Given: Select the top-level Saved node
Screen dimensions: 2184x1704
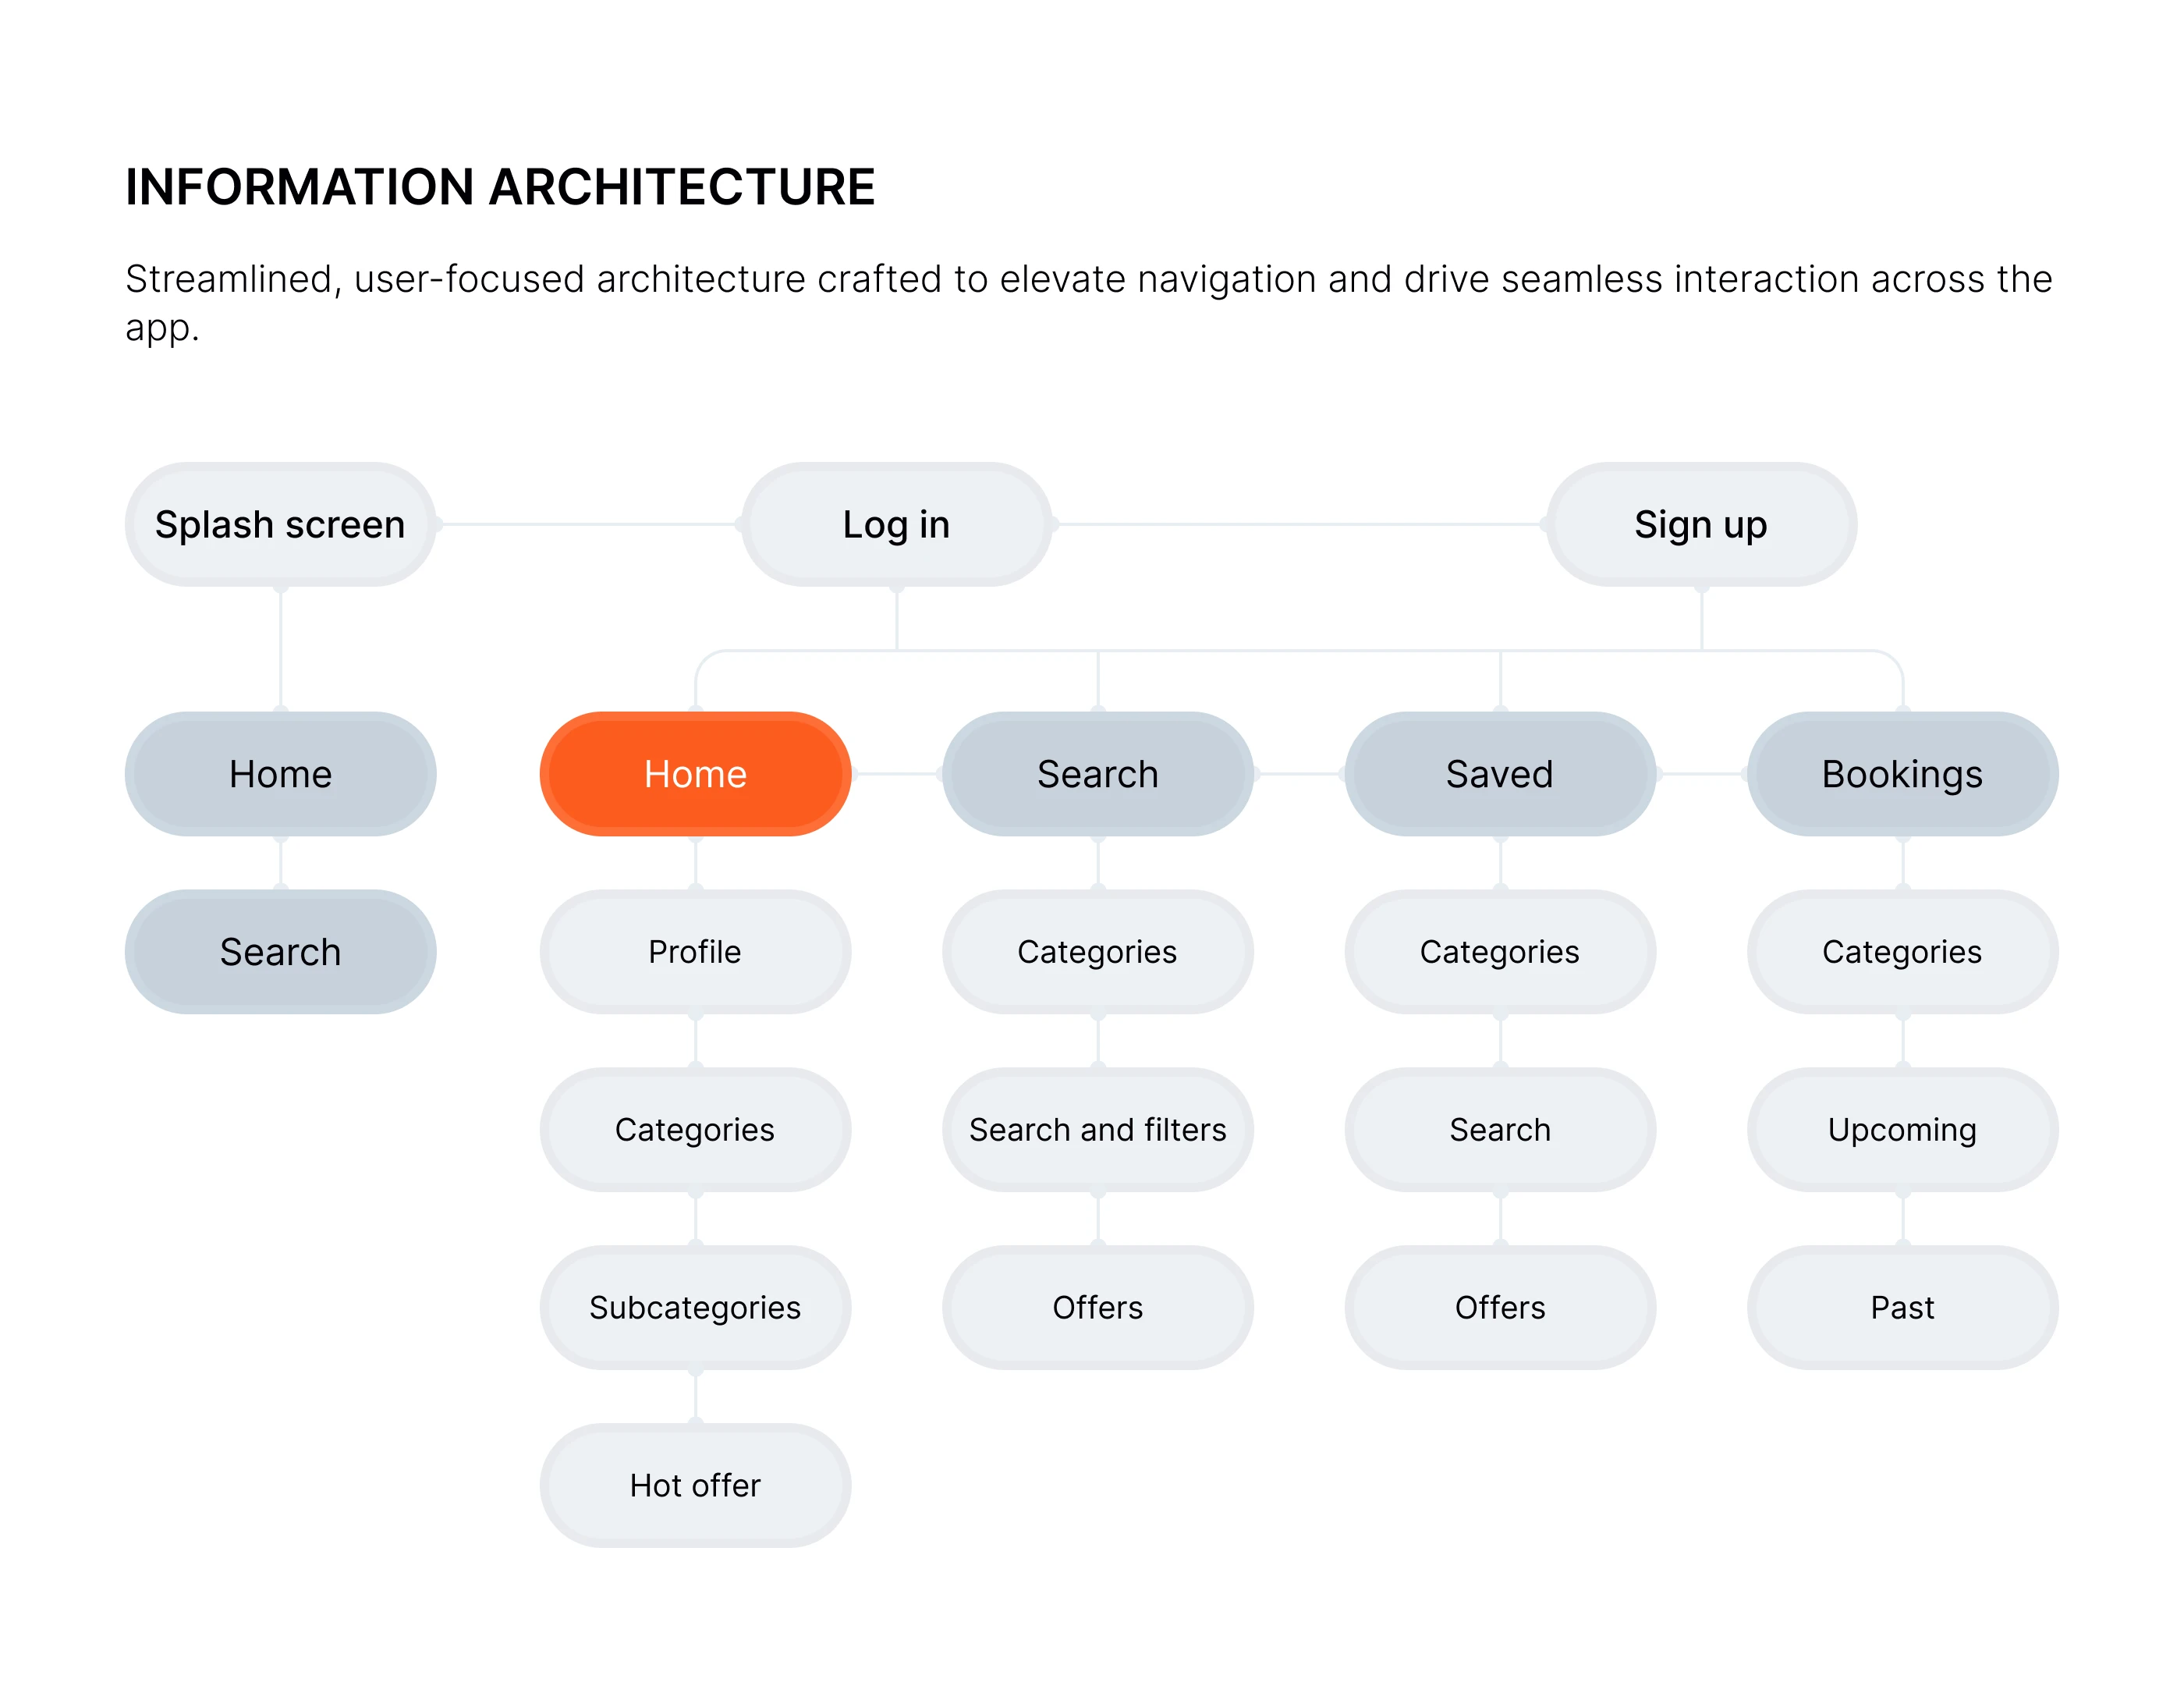Looking at the screenshot, I should pos(1499,774).
